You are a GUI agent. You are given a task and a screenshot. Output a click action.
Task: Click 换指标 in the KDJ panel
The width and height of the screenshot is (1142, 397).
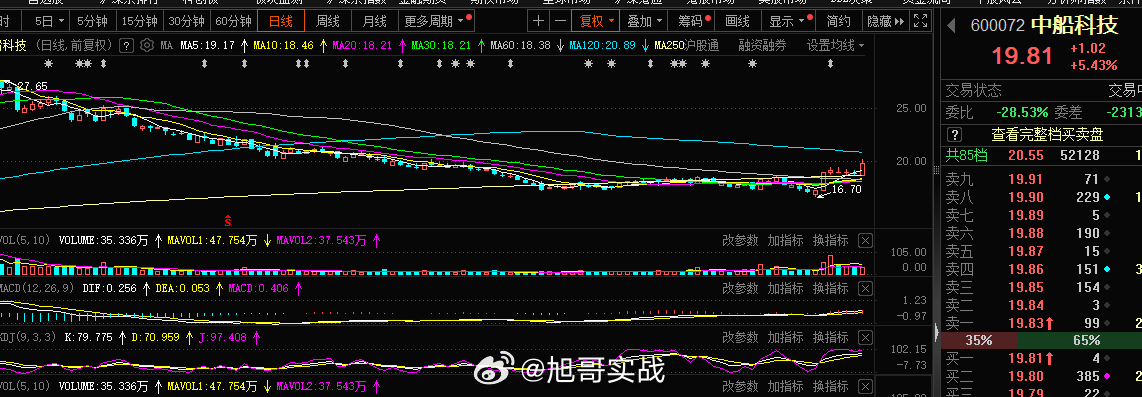pos(830,337)
